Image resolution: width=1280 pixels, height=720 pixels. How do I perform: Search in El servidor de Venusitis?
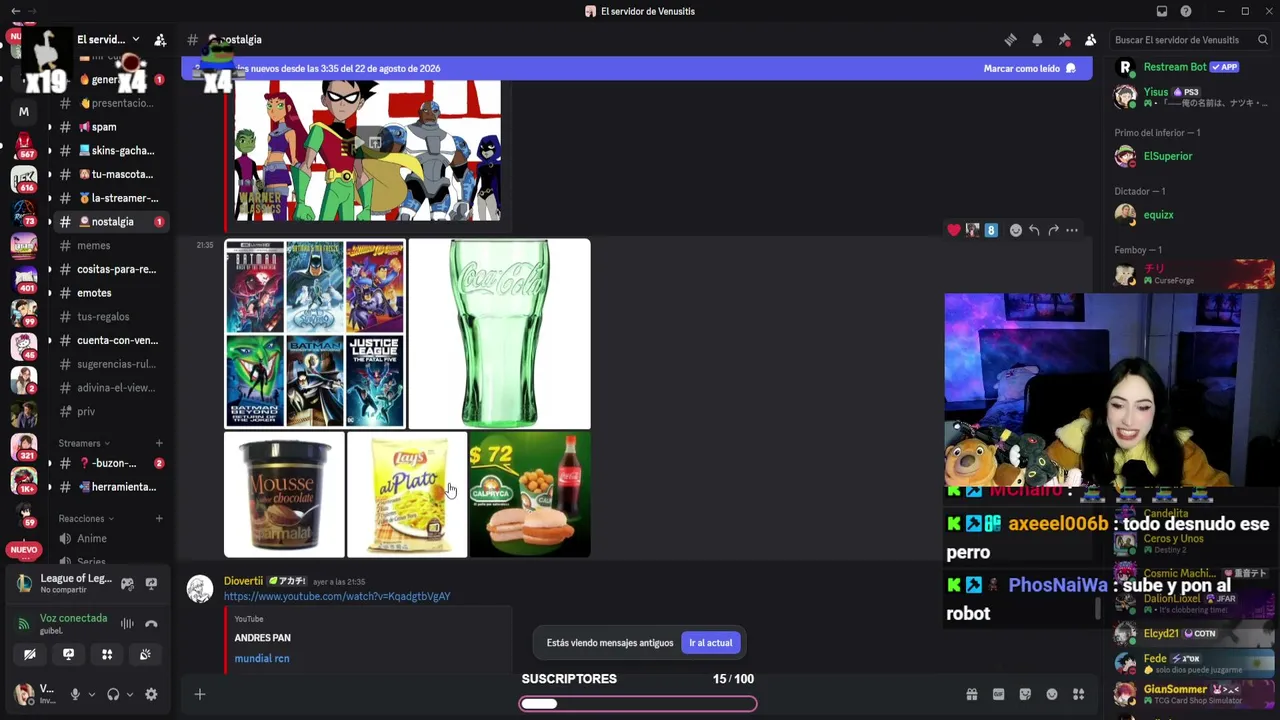click(x=1191, y=40)
